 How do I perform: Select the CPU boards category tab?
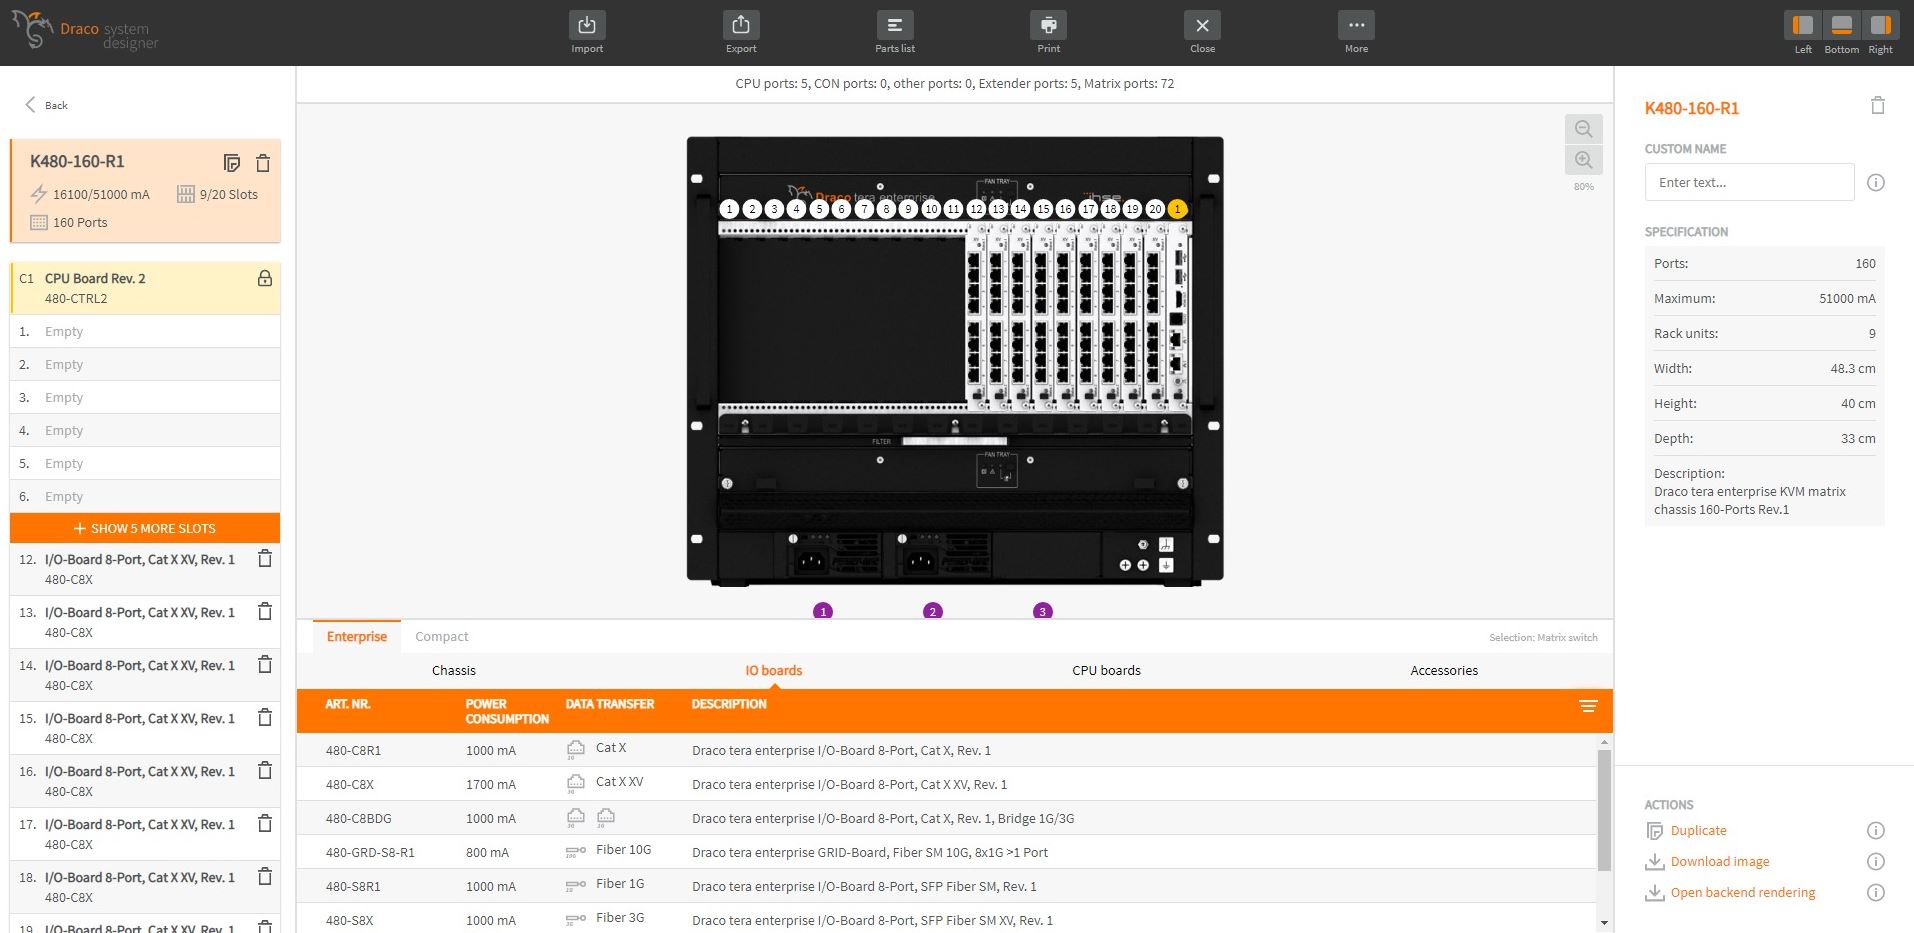click(1106, 671)
